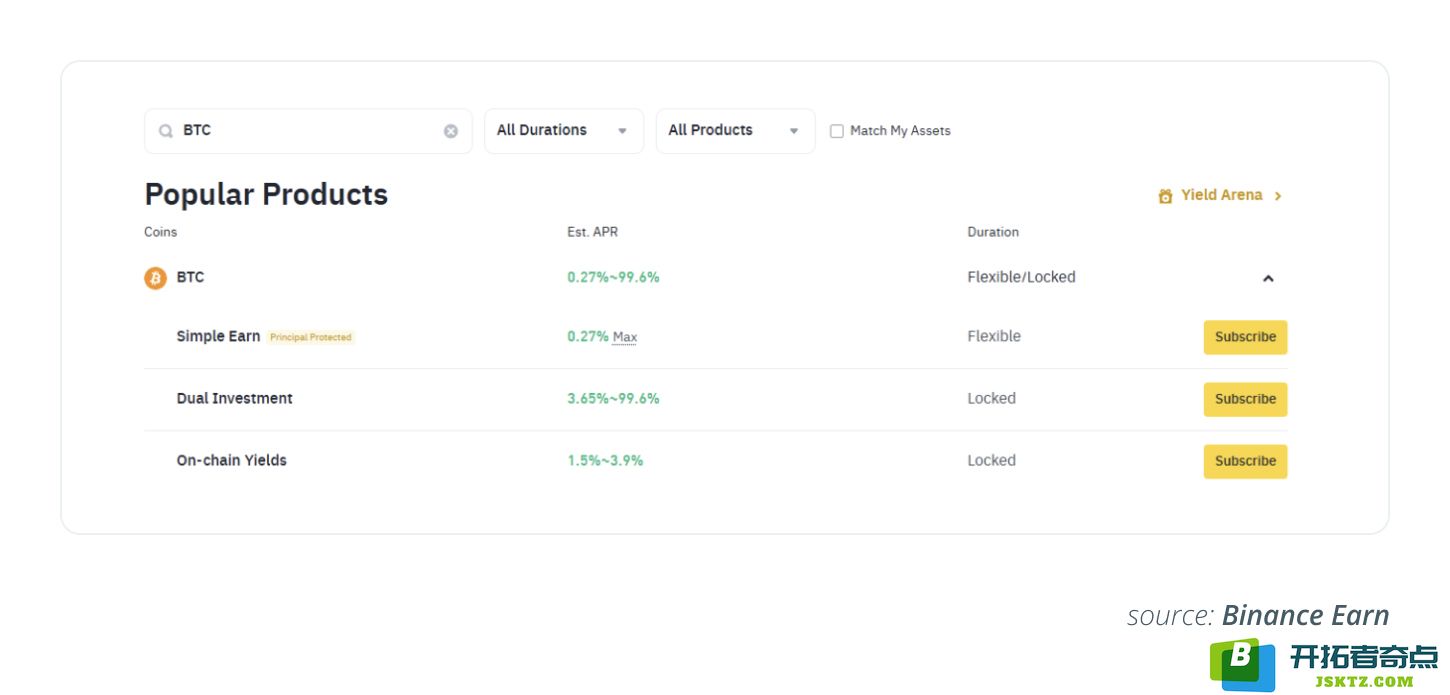Click the Popular Products heading
This screenshot has height=695, width=1450.
pyautogui.click(x=266, y=194)
